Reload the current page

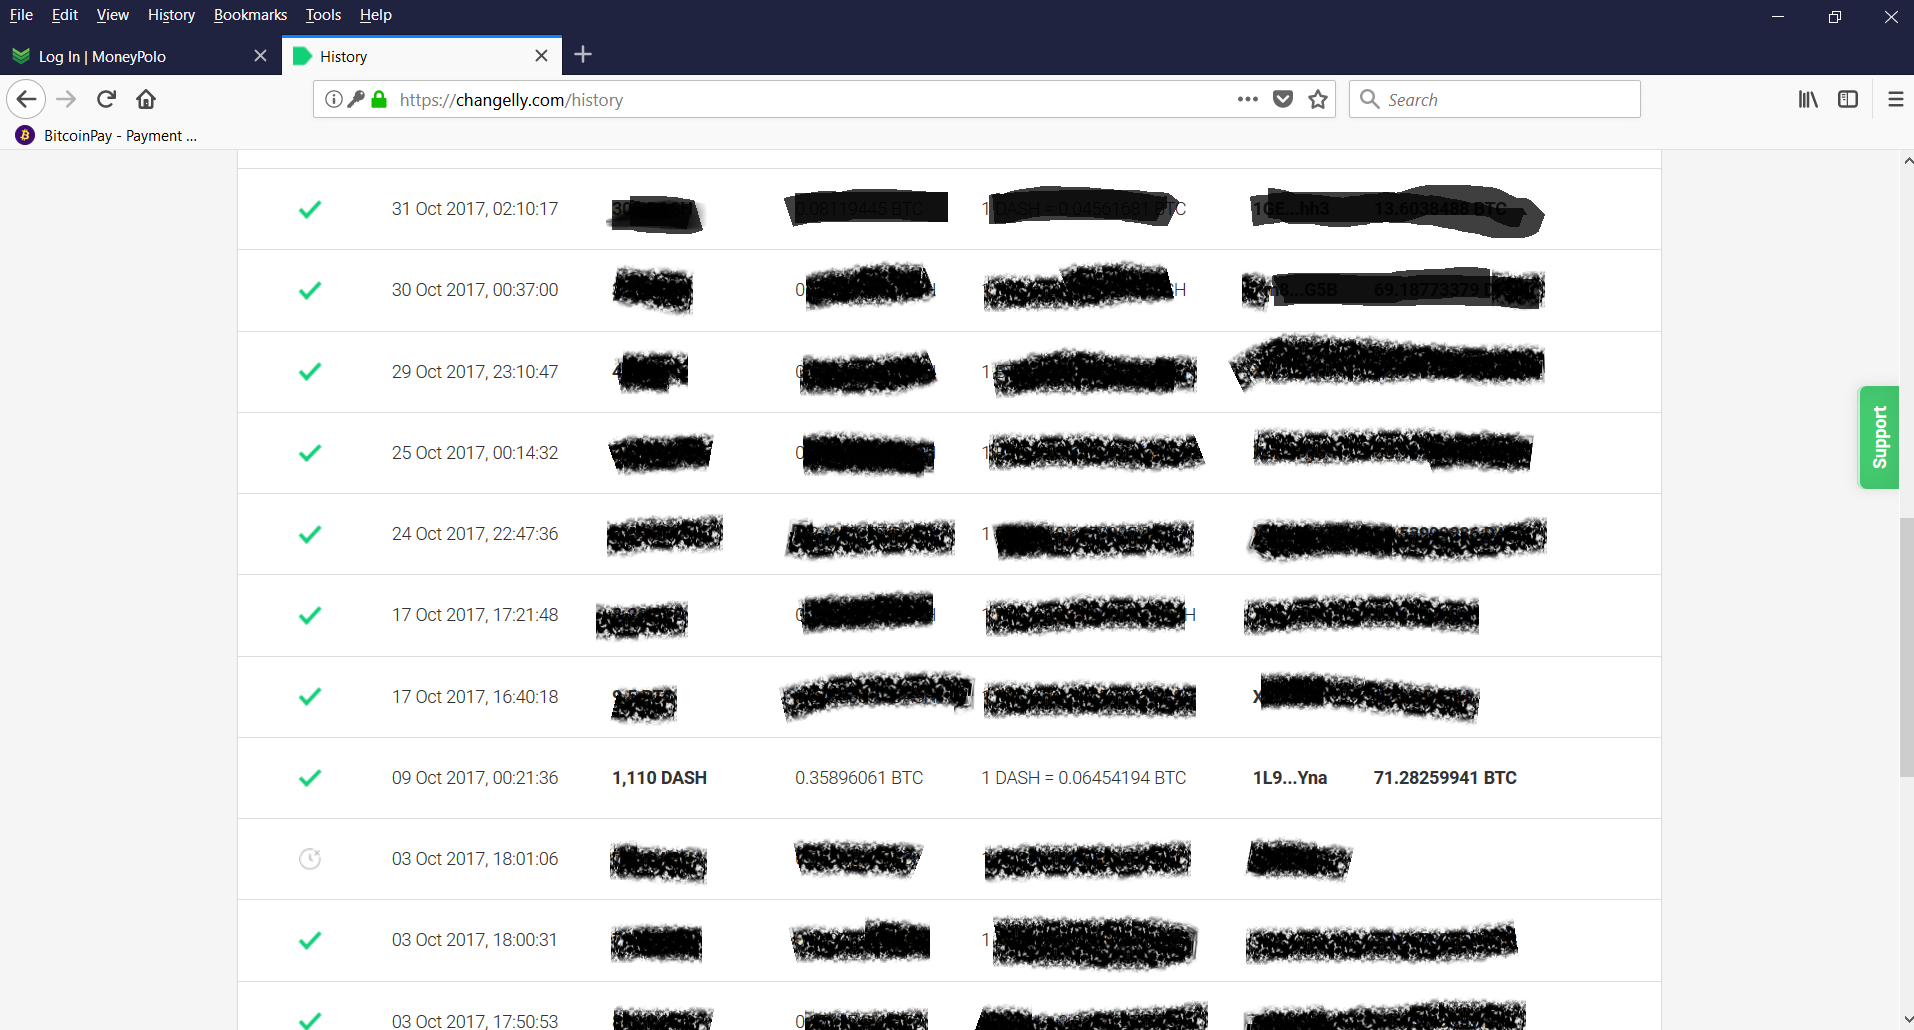click(x=107, y=99)
